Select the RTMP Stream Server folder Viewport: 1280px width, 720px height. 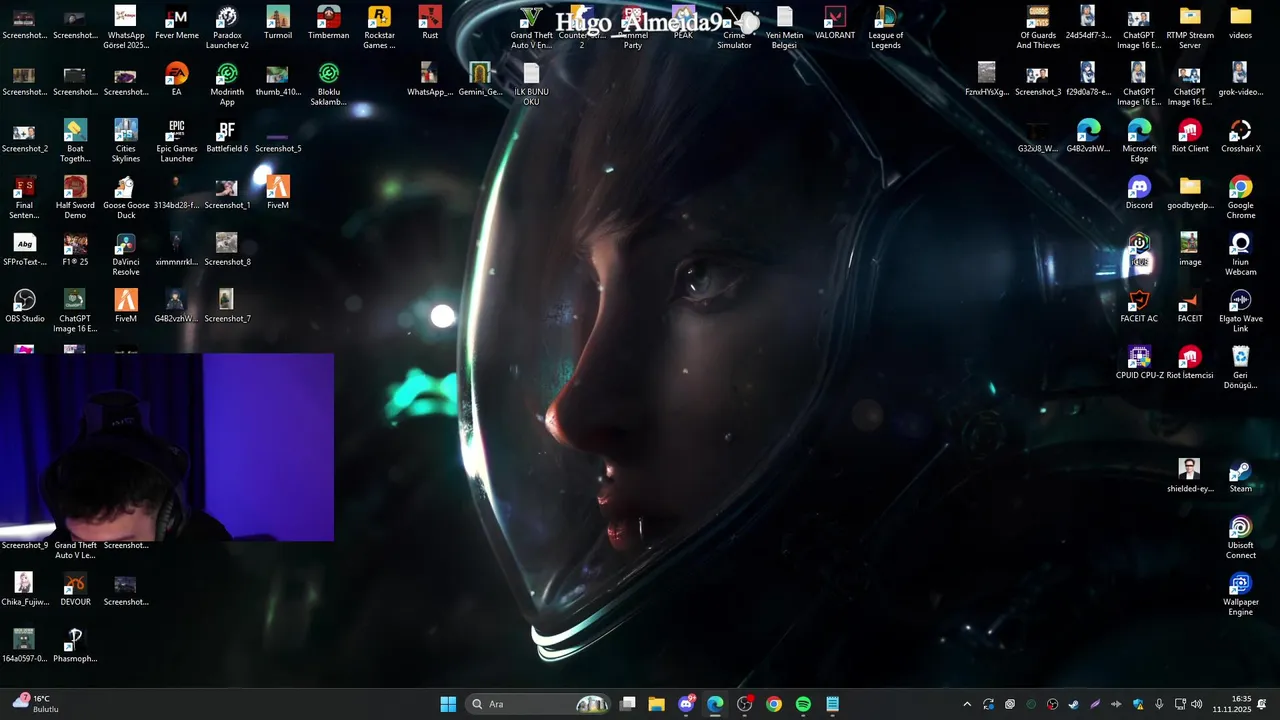pyautogui.click(x=1190, y=27)
